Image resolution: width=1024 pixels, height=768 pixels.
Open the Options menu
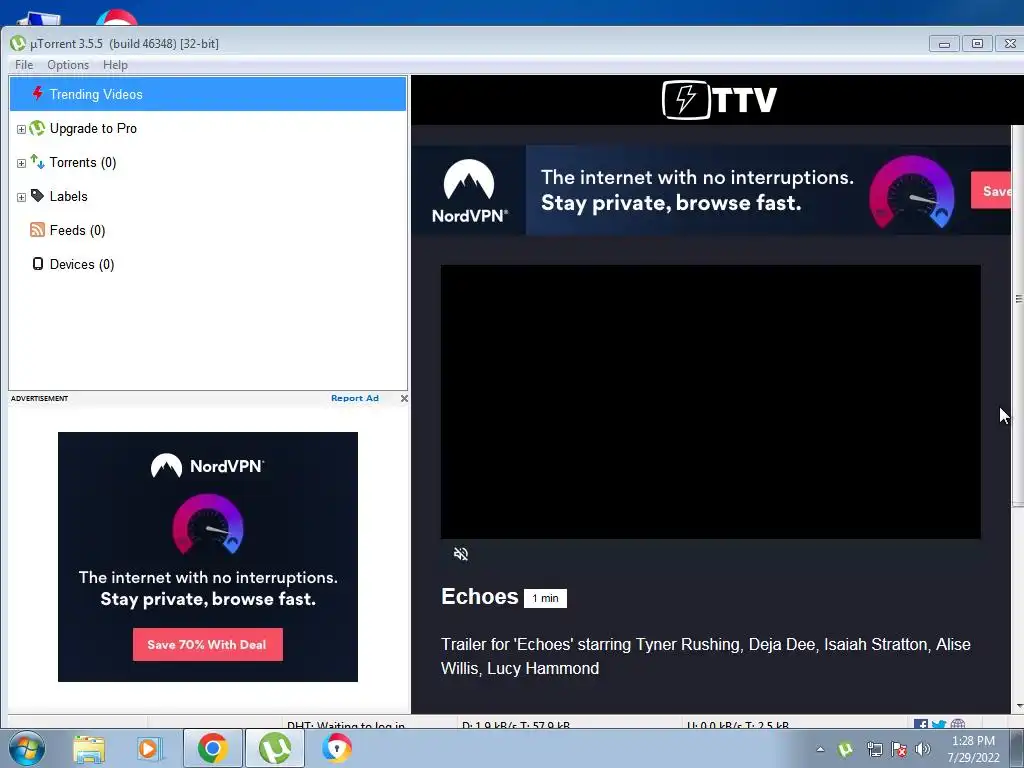click(x=68, y=65)
